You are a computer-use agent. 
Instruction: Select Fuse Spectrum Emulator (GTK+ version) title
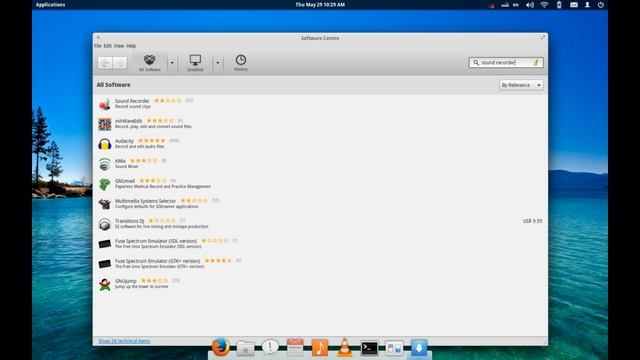coord(157,261)
